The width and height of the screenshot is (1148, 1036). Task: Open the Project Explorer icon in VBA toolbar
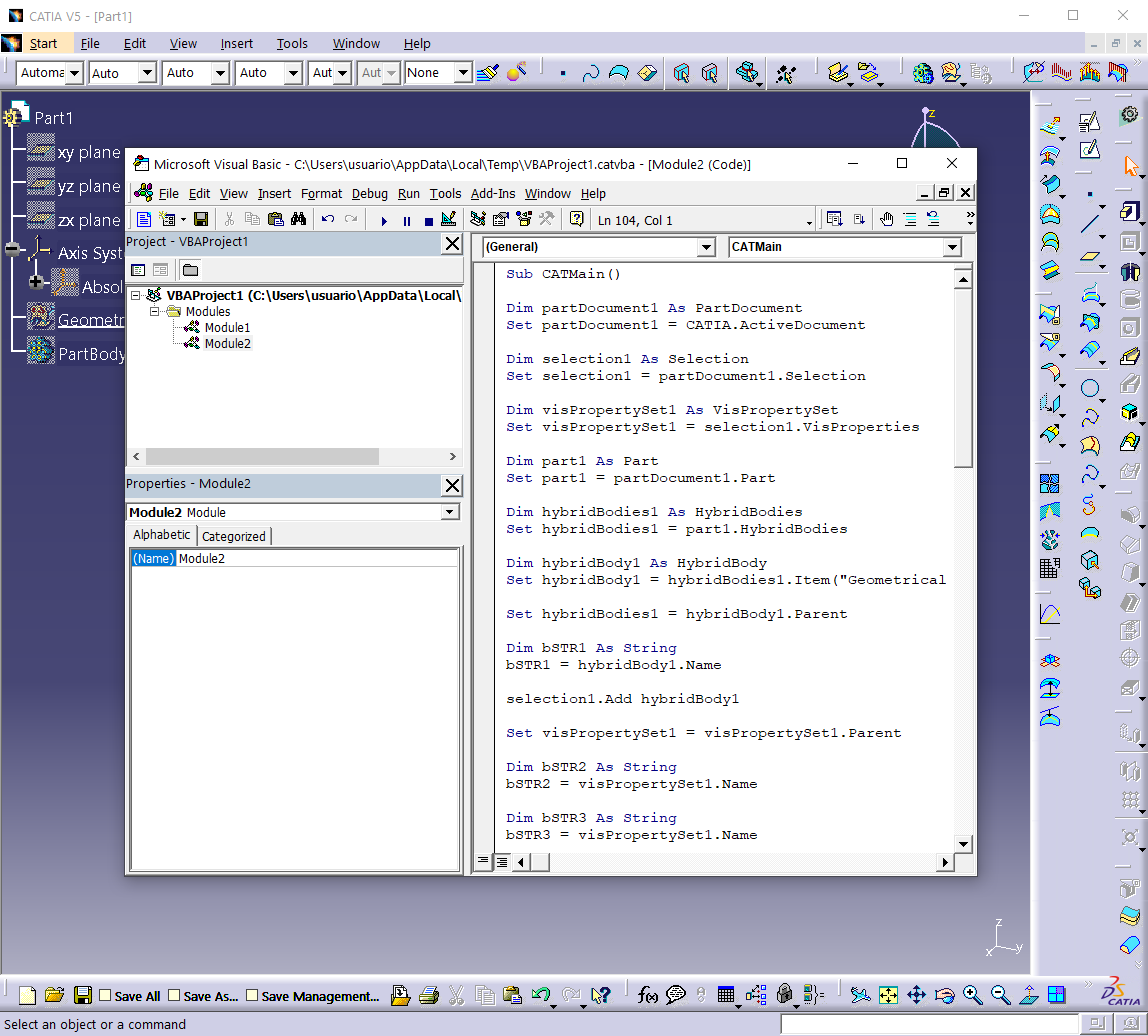[478, 219]
